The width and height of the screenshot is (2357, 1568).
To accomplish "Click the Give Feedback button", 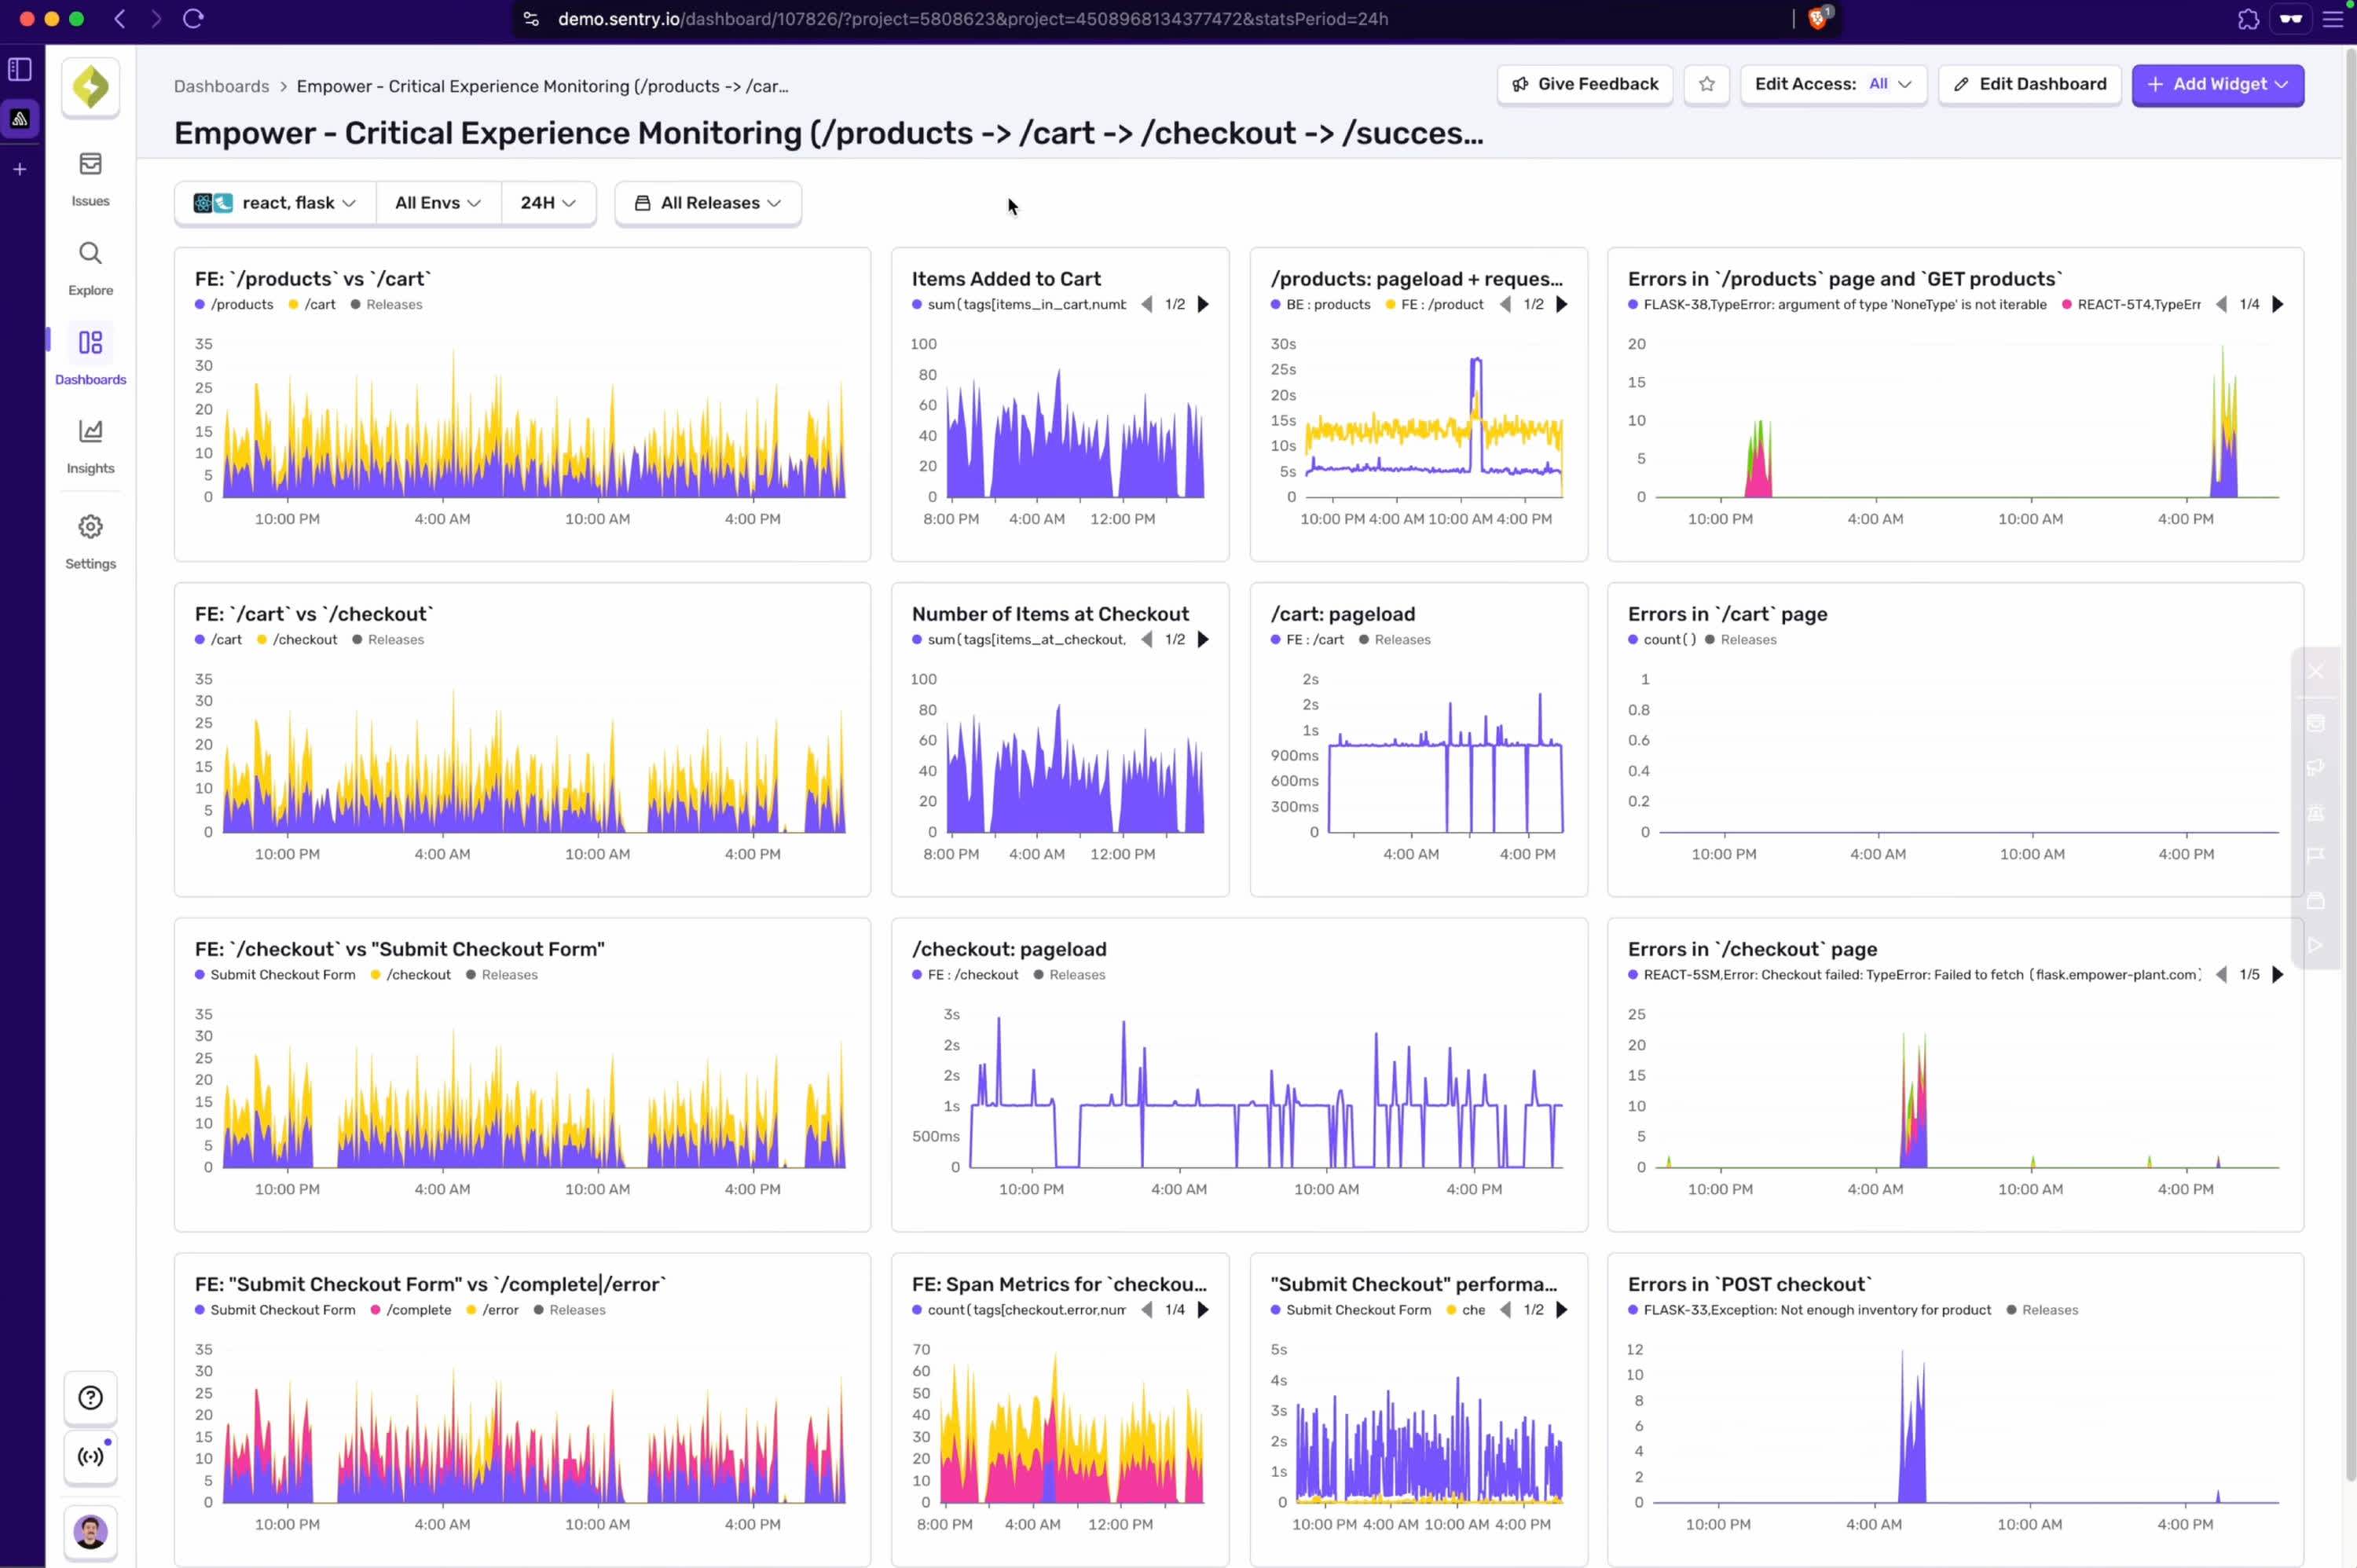I will [1584, 84].
